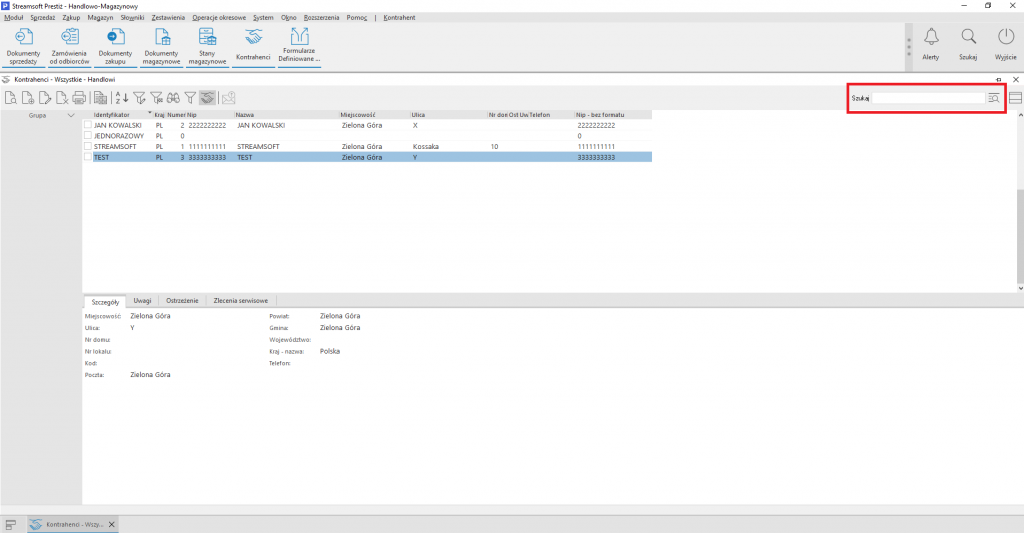Click the scrollbar down arrow
Screen dimensions: 1024x533
1020,288
